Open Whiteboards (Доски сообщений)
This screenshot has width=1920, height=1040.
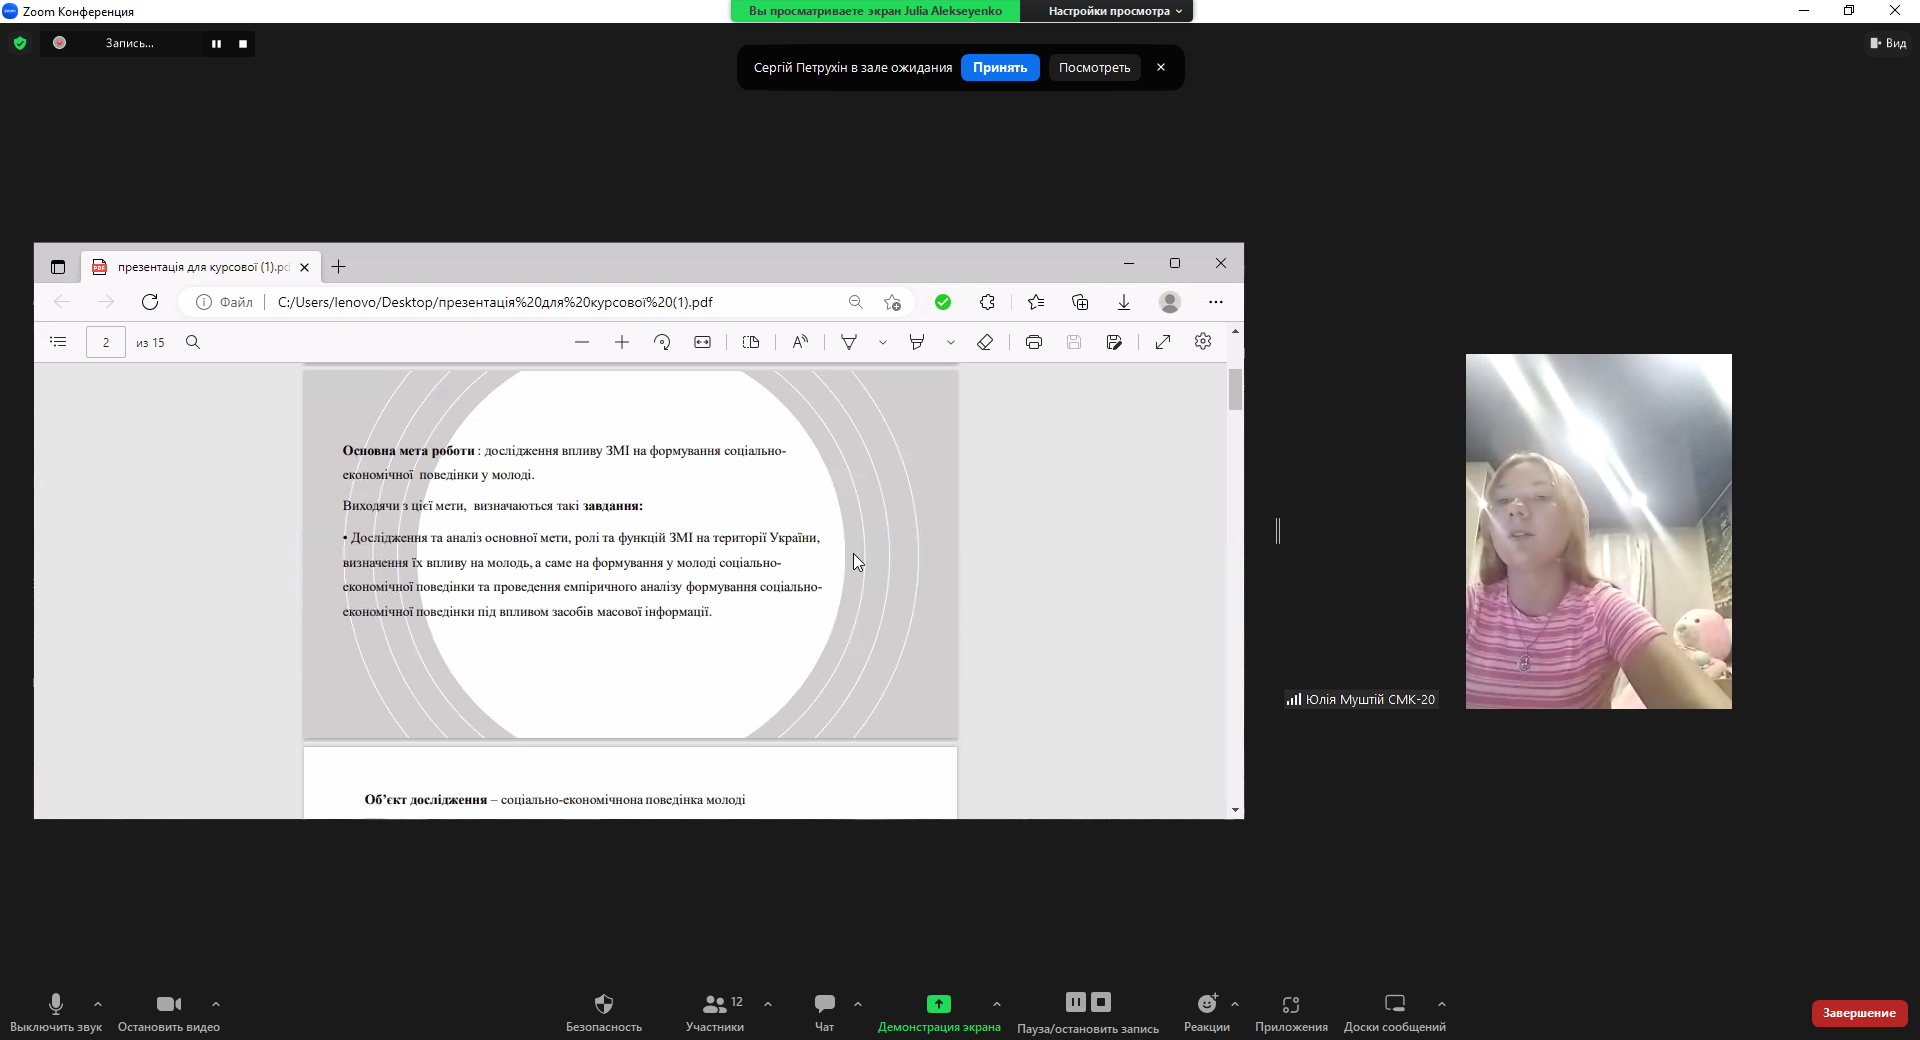(x=1395, y=1012)
